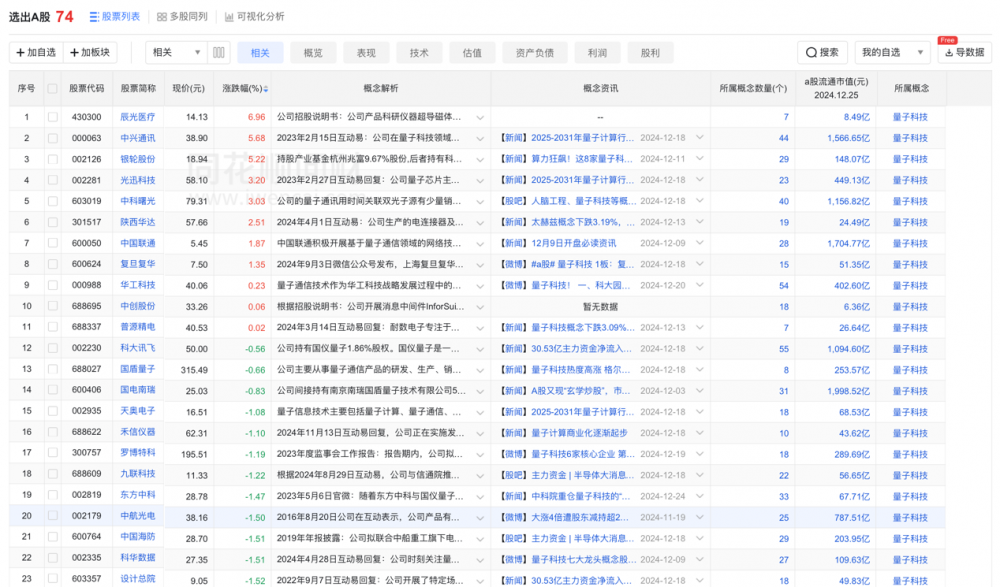1000x587 pixels.
Task: Open the 可视化分析 chart view
Action: pyautogui.click(x=230, y=17)
